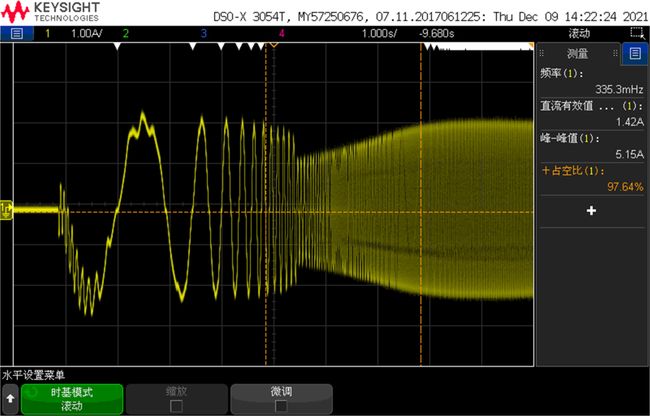
Task: Click the zoom selection box icon top right
Action: point(635,33)
